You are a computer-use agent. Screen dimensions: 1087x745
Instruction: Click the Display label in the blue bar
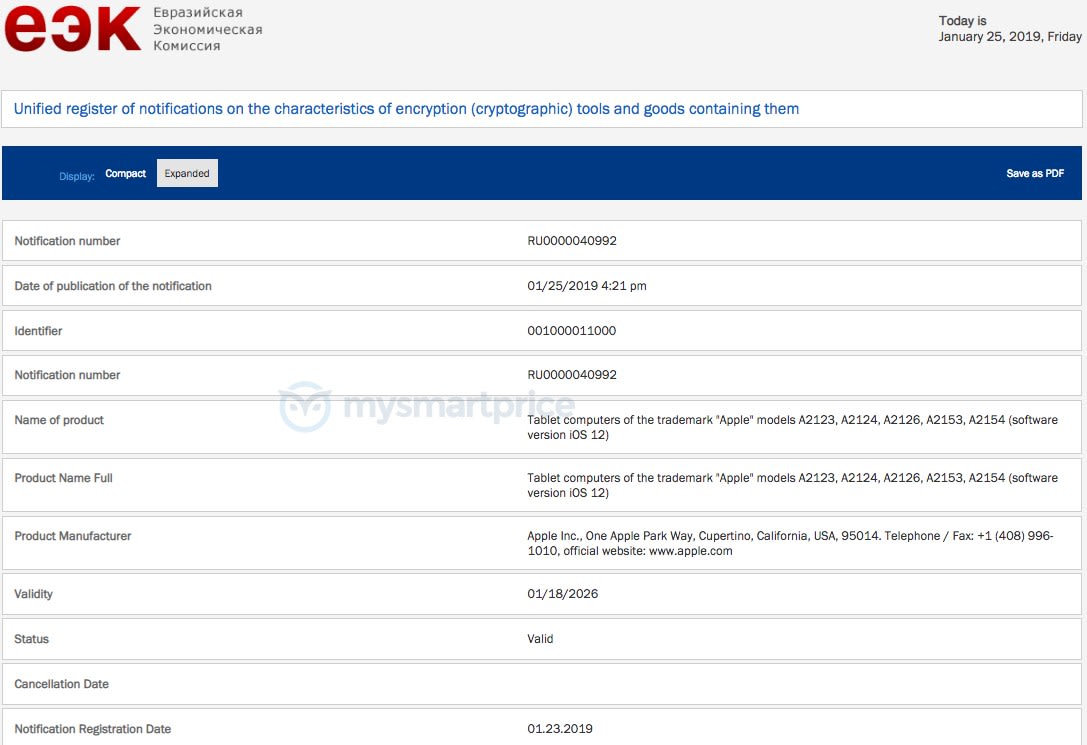[77, 175]
